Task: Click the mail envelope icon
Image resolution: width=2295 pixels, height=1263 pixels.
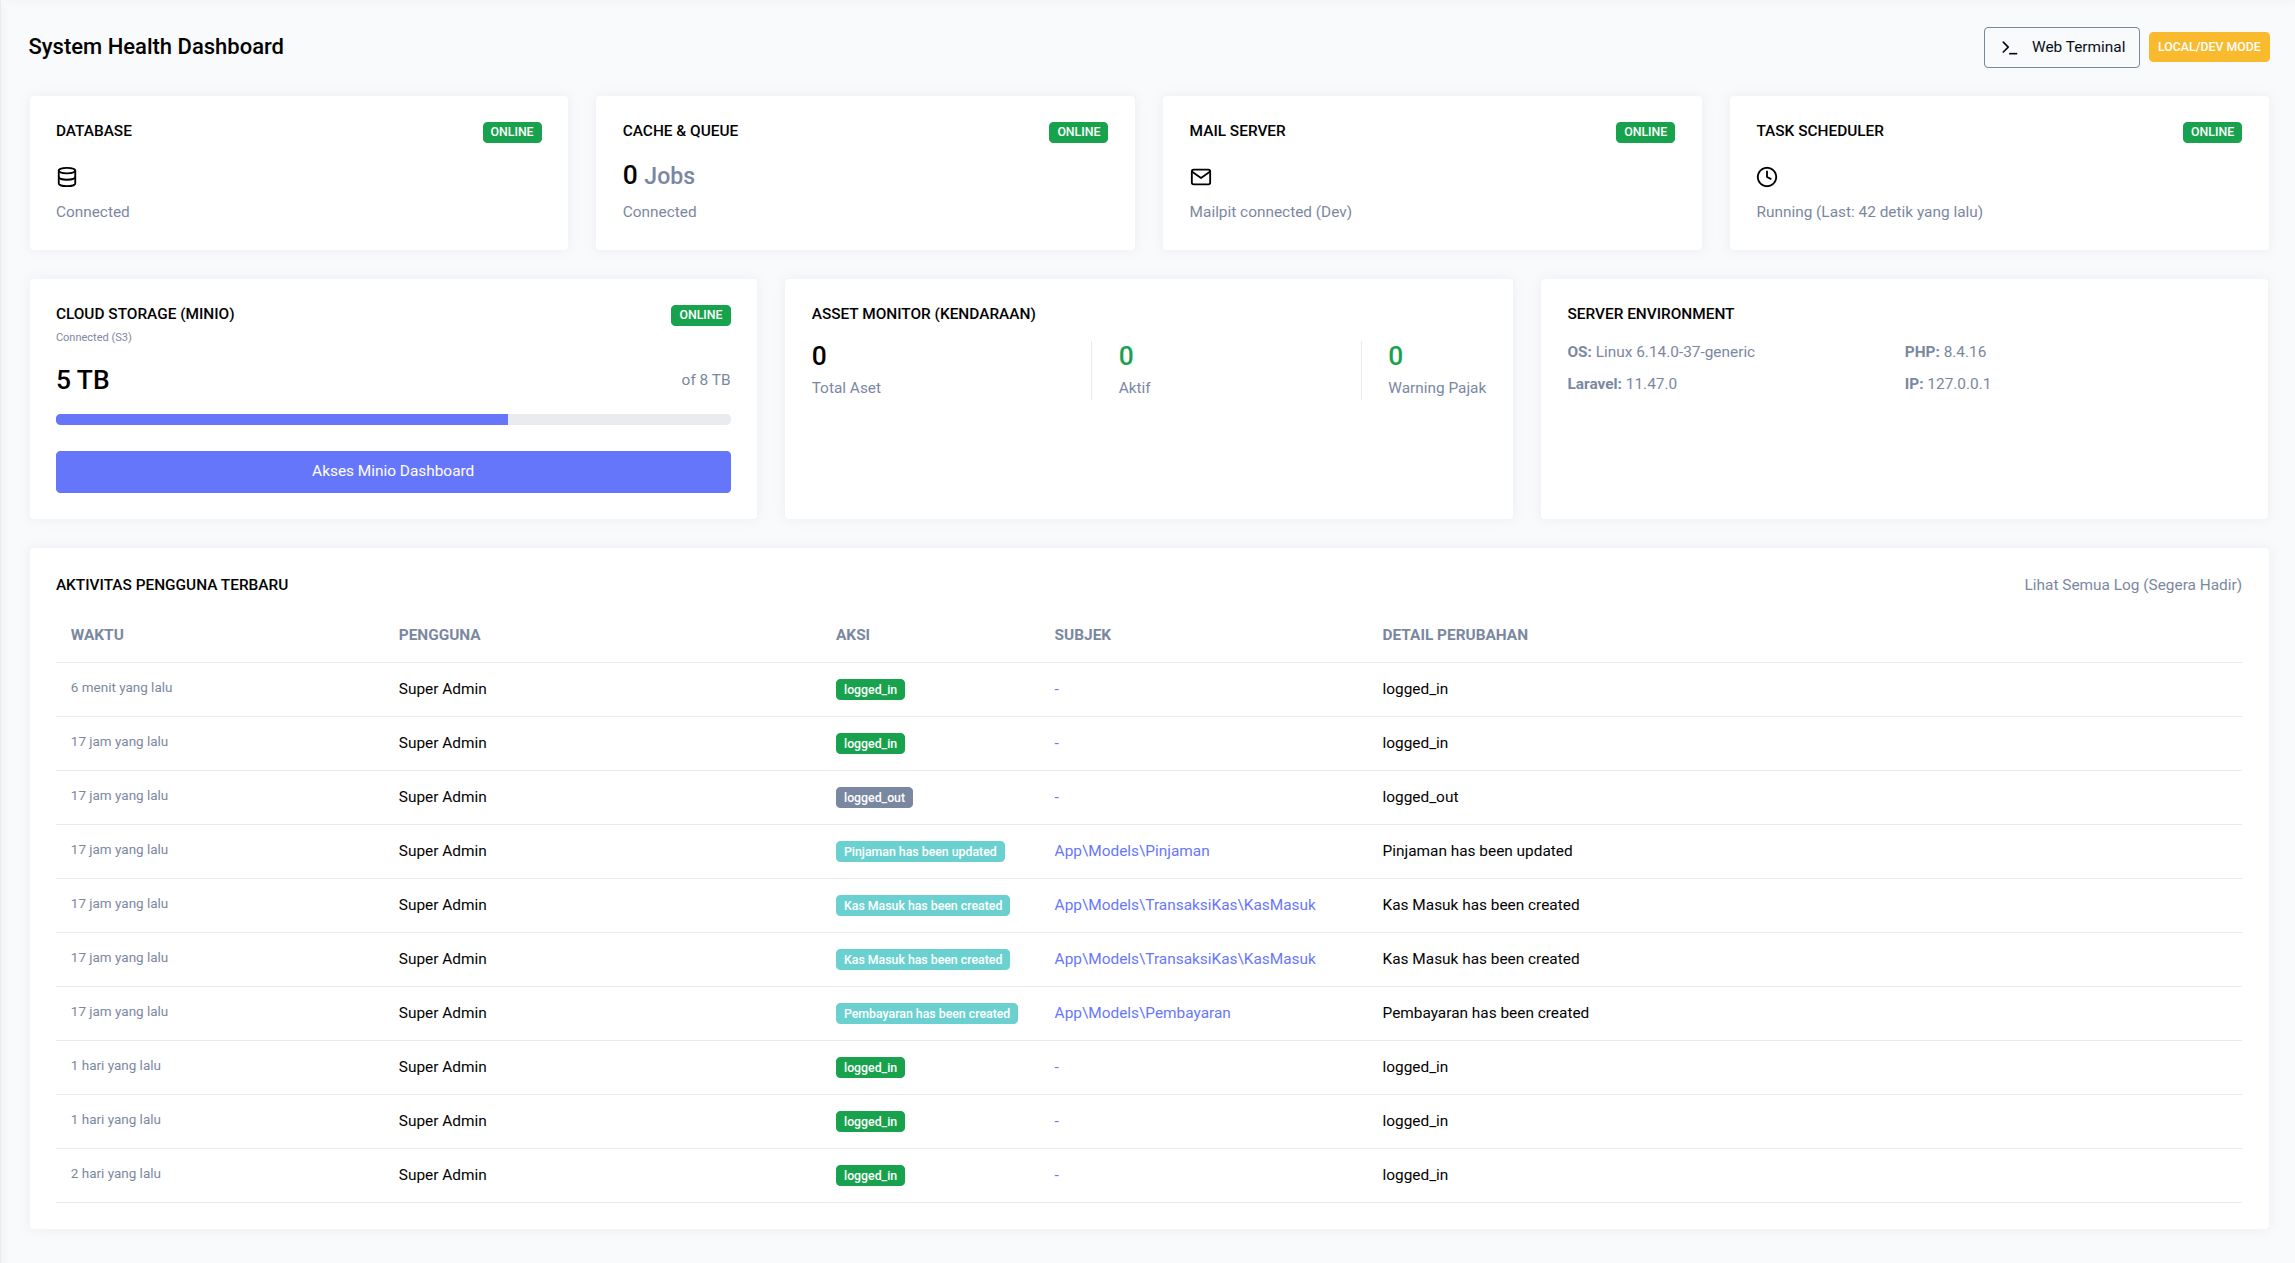Action: 1201,177
